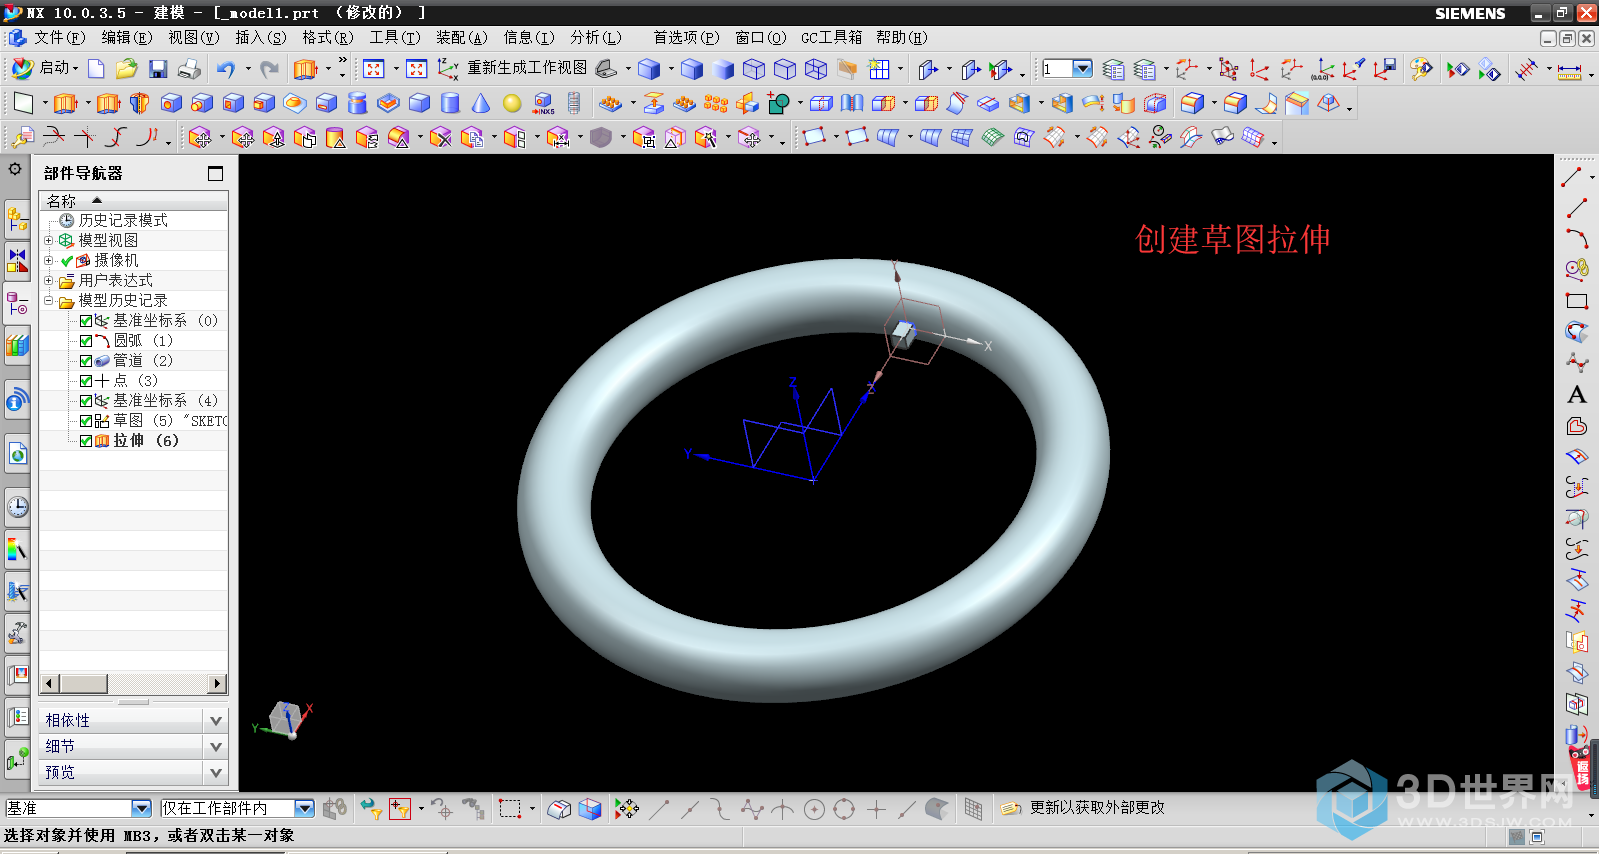
Task: Click the Edit object display palette icon
Action: tap(1421, 69)
